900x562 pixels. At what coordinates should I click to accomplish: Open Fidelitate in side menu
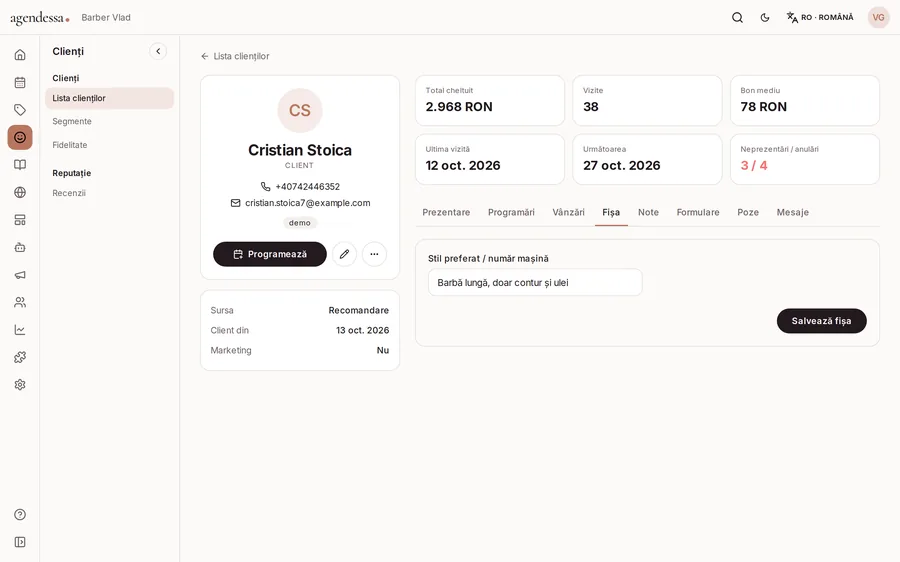69,145
